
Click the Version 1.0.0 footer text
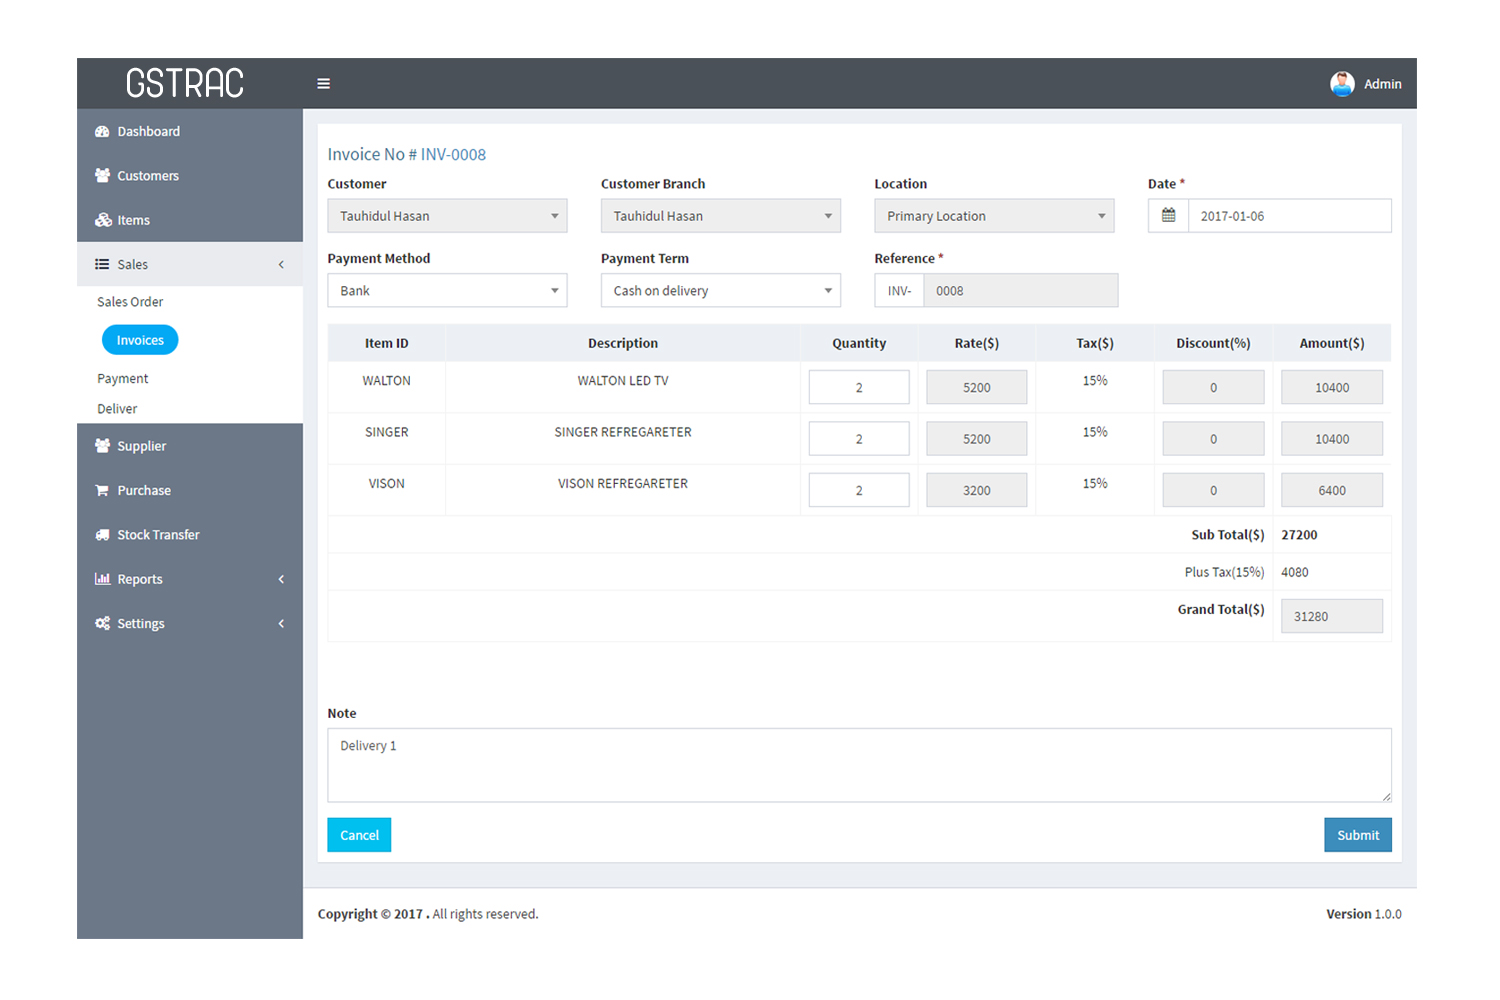pos(1364,914)
